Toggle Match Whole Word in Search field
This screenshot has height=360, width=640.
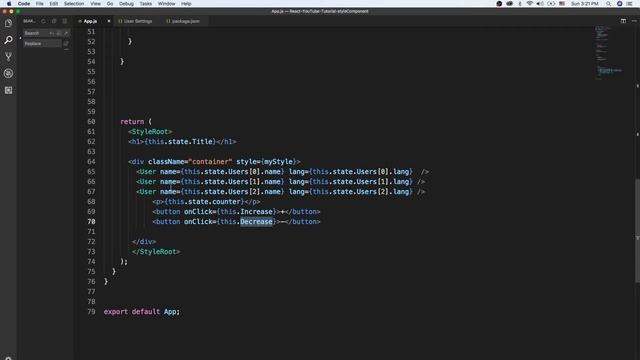pyautogui.click(x=59, y=33)
